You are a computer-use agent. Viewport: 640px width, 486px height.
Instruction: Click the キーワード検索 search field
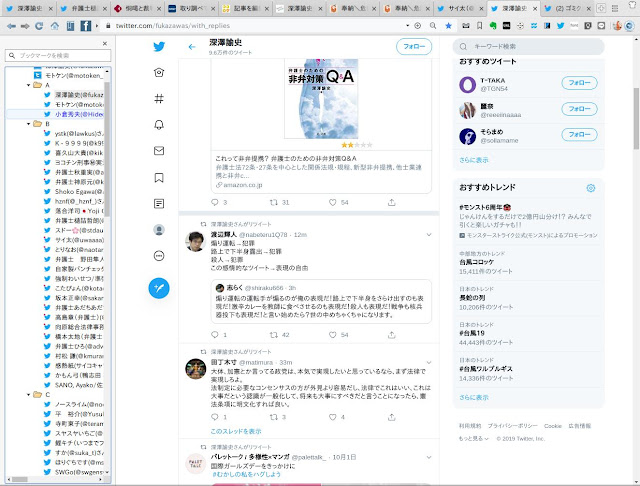click(x=529, y=47)
